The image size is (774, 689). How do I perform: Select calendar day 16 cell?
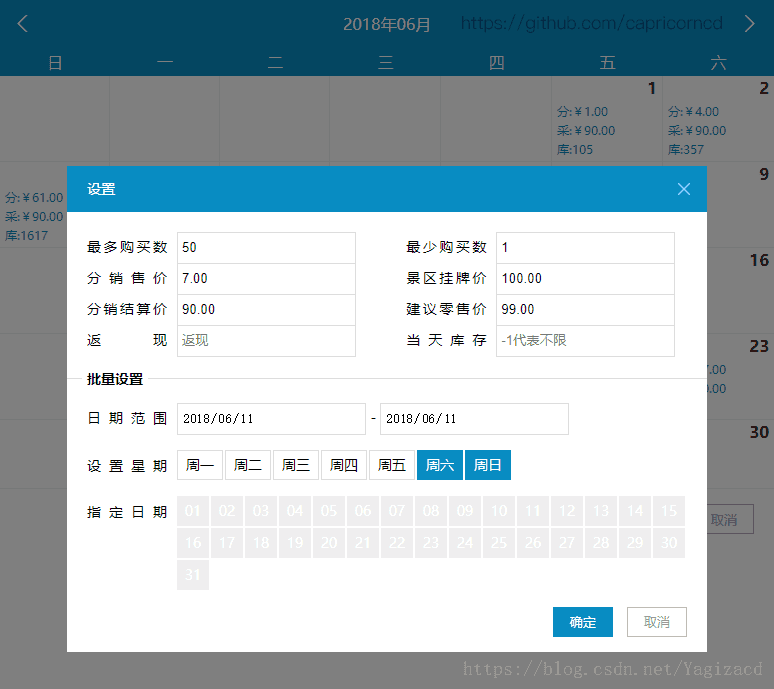click(x=740, y=291)
